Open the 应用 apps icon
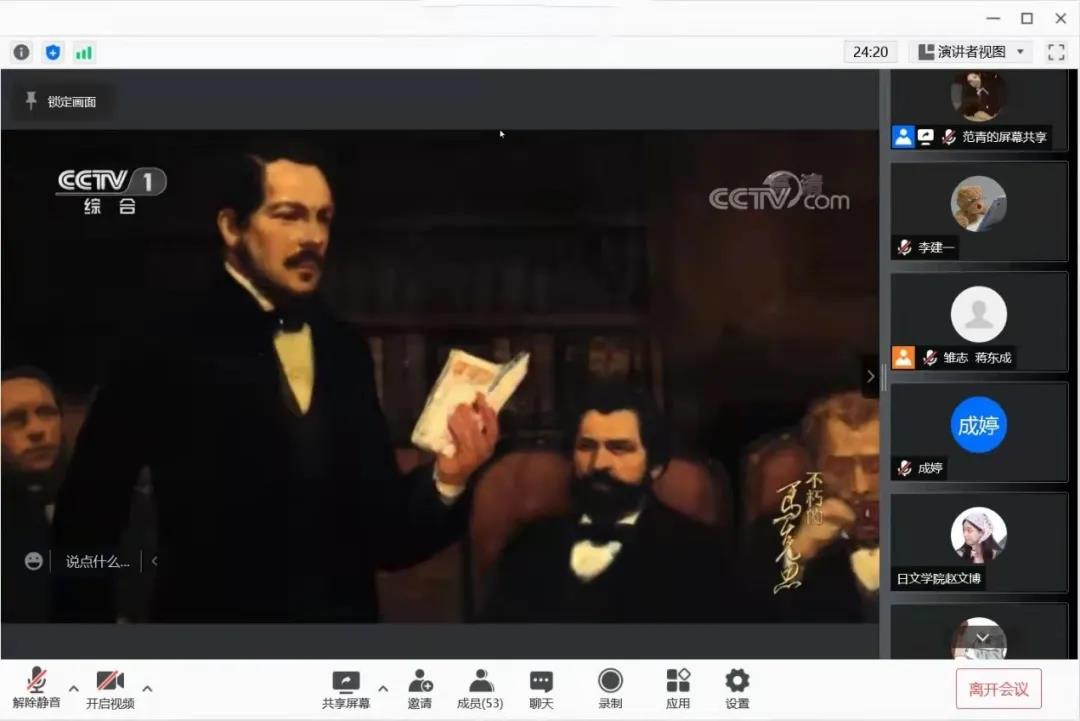This screenshot has width=1080, height=721. tap(678, 689)
